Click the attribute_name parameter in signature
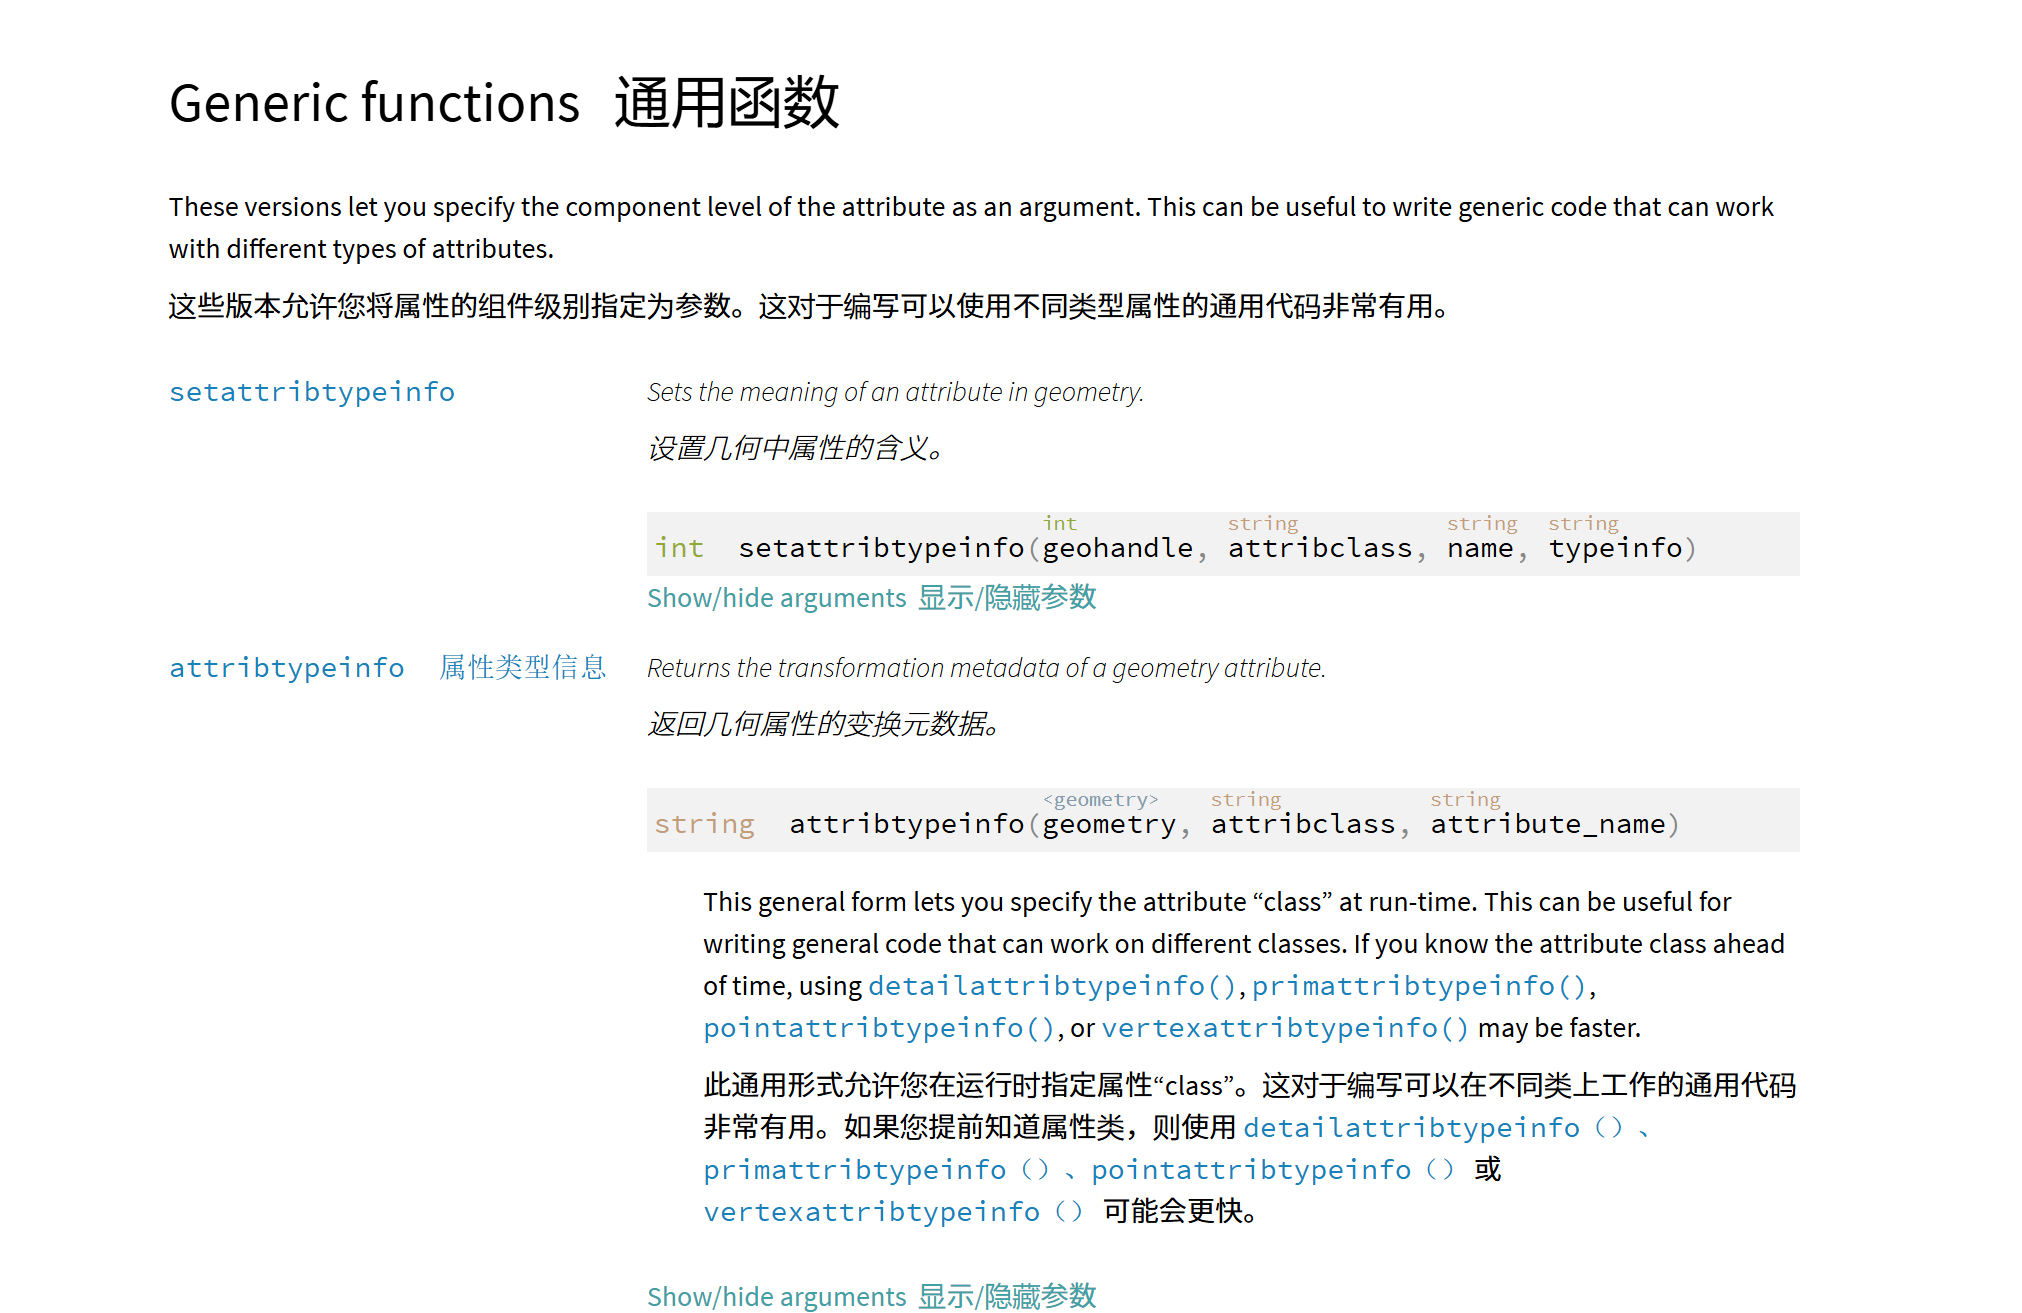 click(x=1548, y=824)
